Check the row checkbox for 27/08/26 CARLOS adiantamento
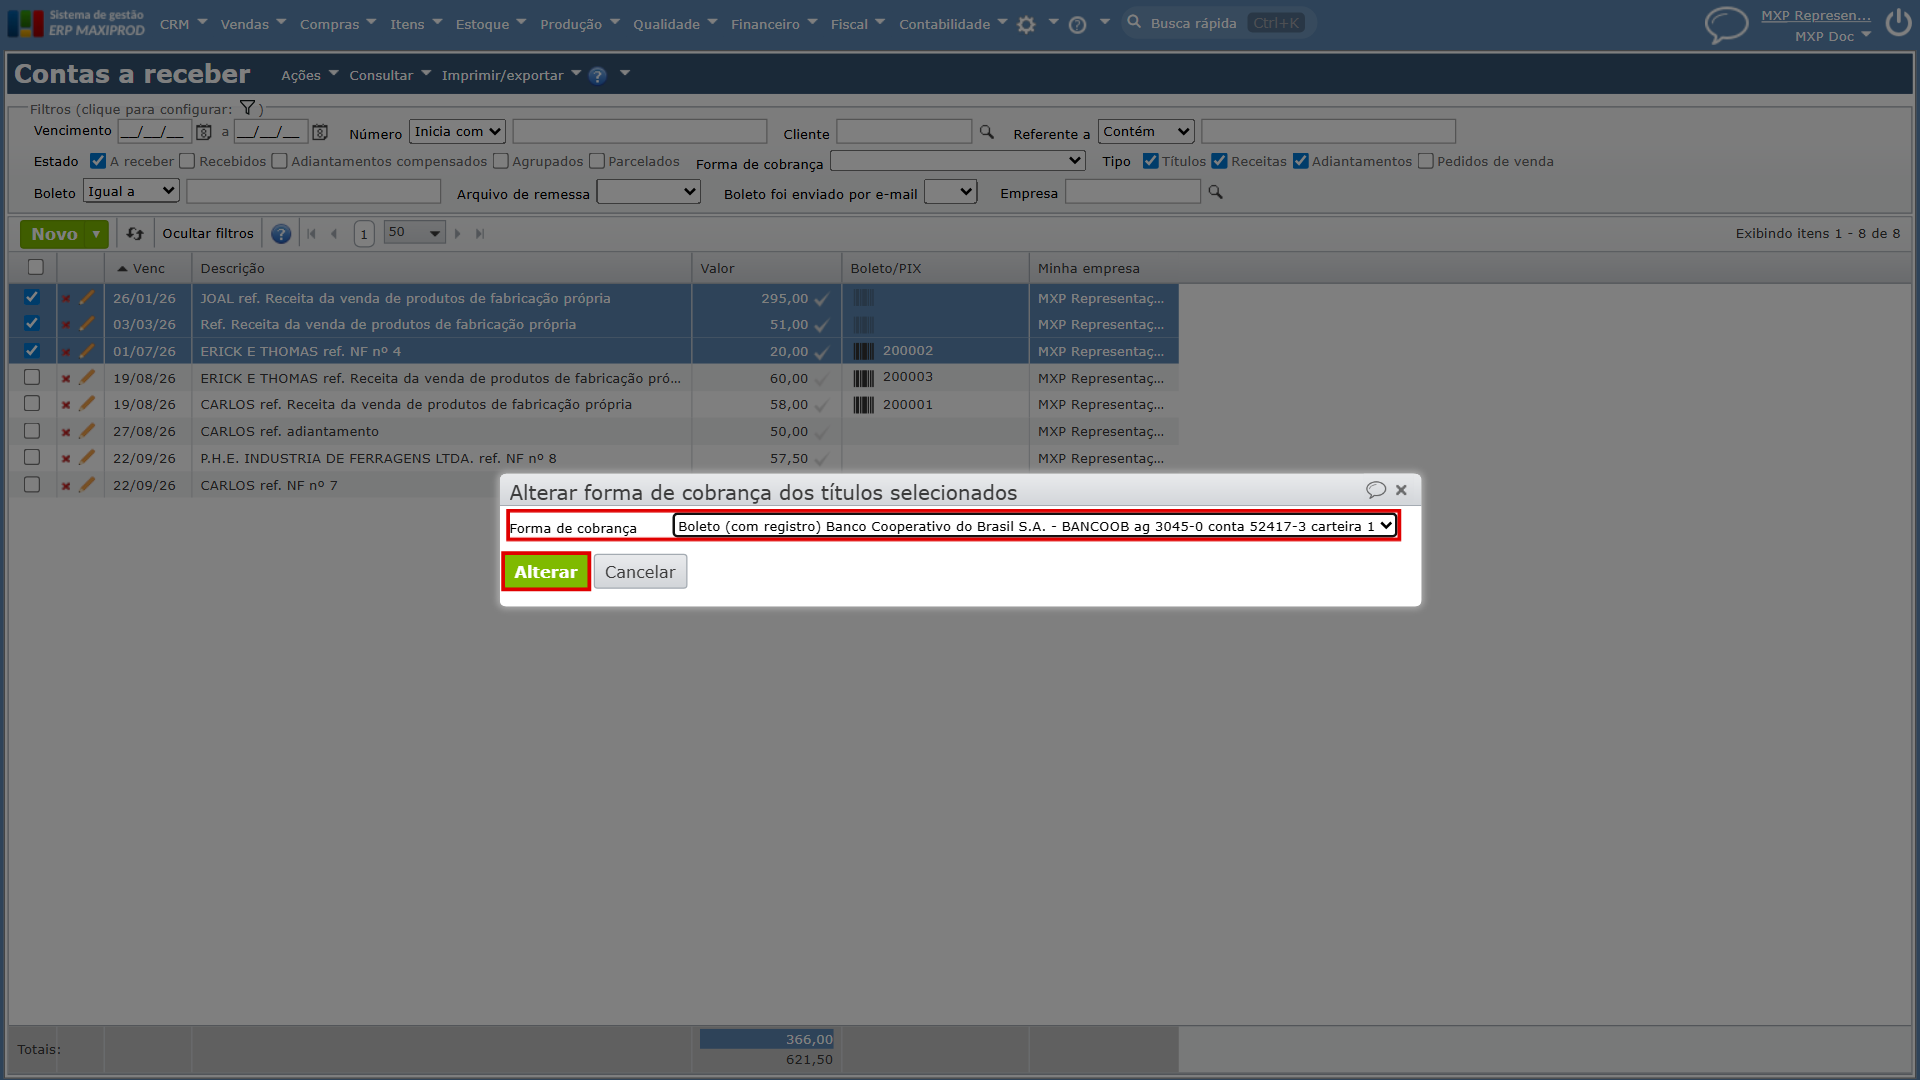Image resolution: width=1920 pixels, height=1080 pixels. tap(32, 431)
